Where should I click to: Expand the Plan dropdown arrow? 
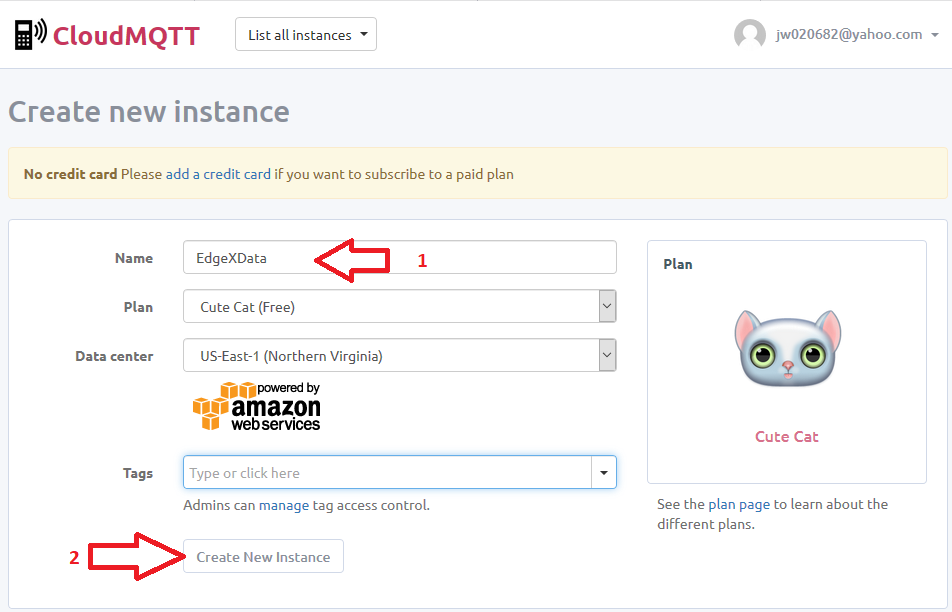click(607, 307)
